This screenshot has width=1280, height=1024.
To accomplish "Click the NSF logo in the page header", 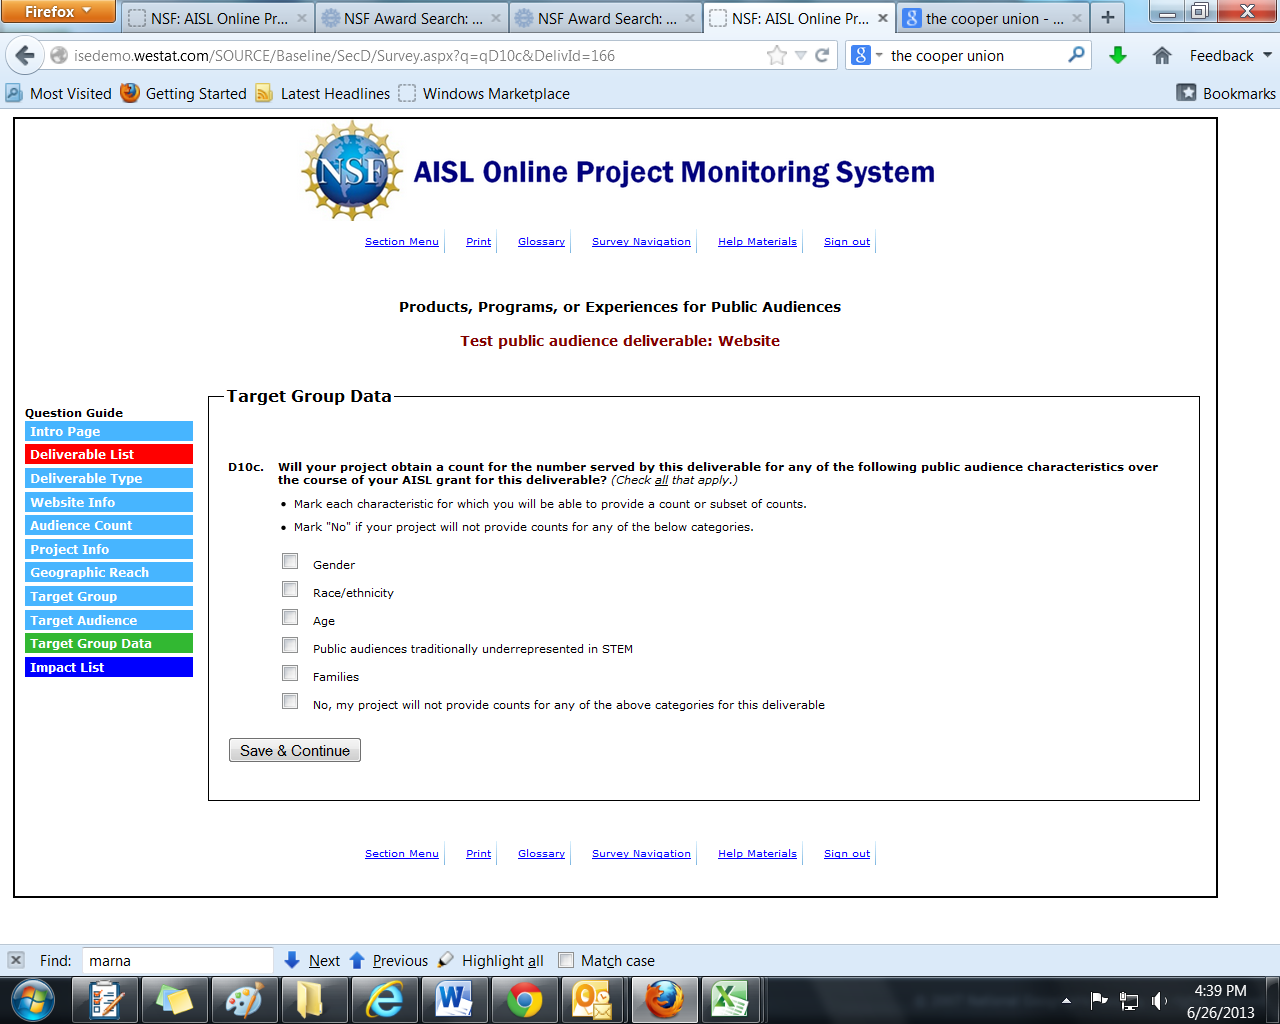I will click(351, 171).
